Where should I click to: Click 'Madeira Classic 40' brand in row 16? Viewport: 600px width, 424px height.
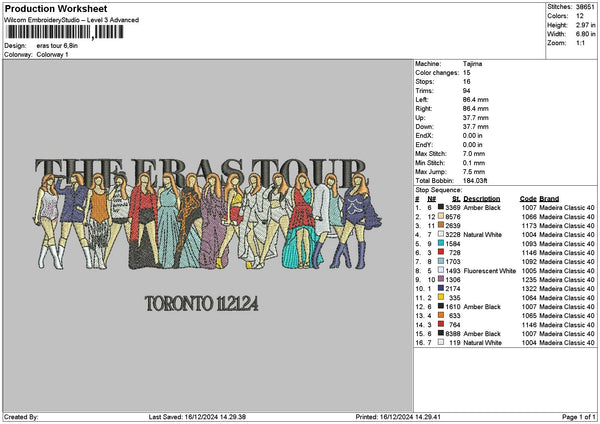point(567,342)
